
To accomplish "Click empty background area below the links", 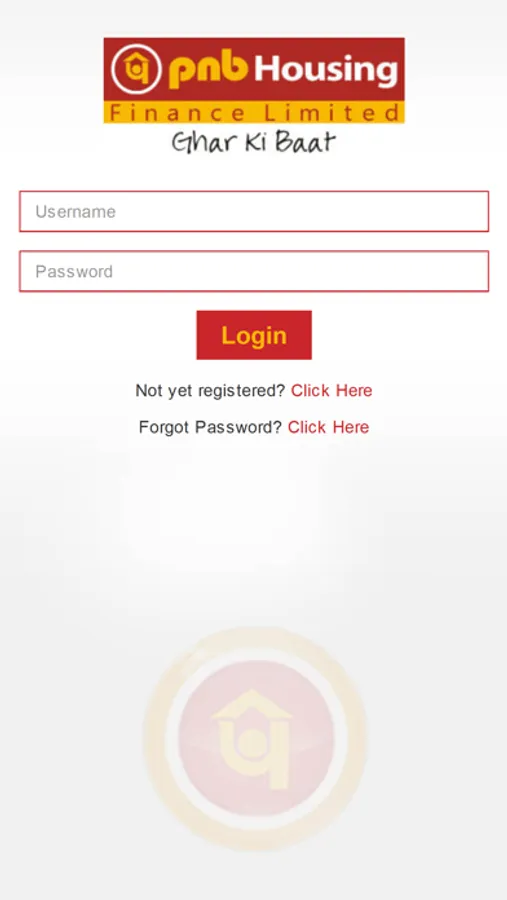I will [254, 528].
